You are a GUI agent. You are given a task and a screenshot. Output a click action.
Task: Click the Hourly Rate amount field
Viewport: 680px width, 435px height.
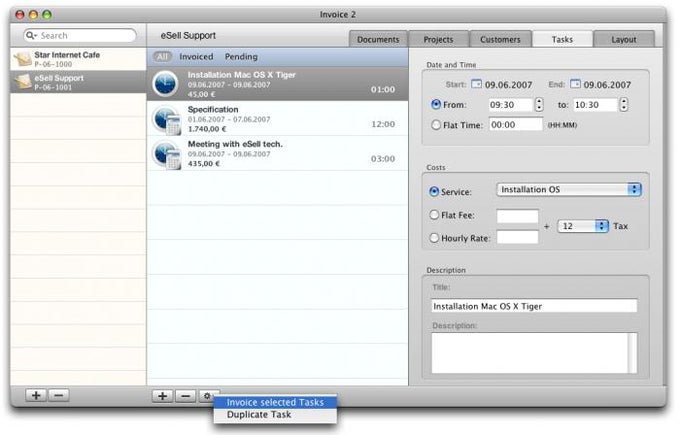pos(517,237)
